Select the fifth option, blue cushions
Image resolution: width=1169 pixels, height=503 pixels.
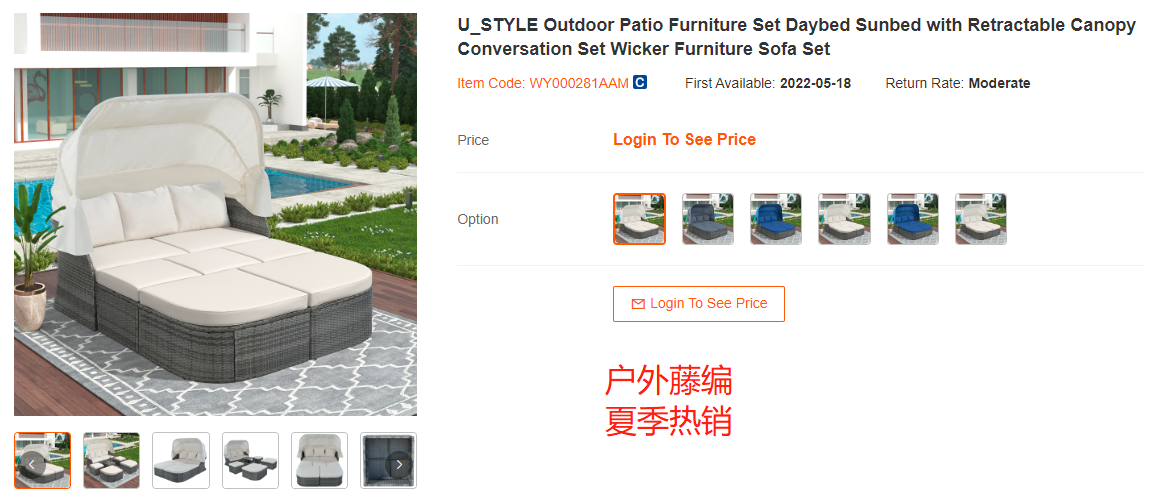coord(913,219)
